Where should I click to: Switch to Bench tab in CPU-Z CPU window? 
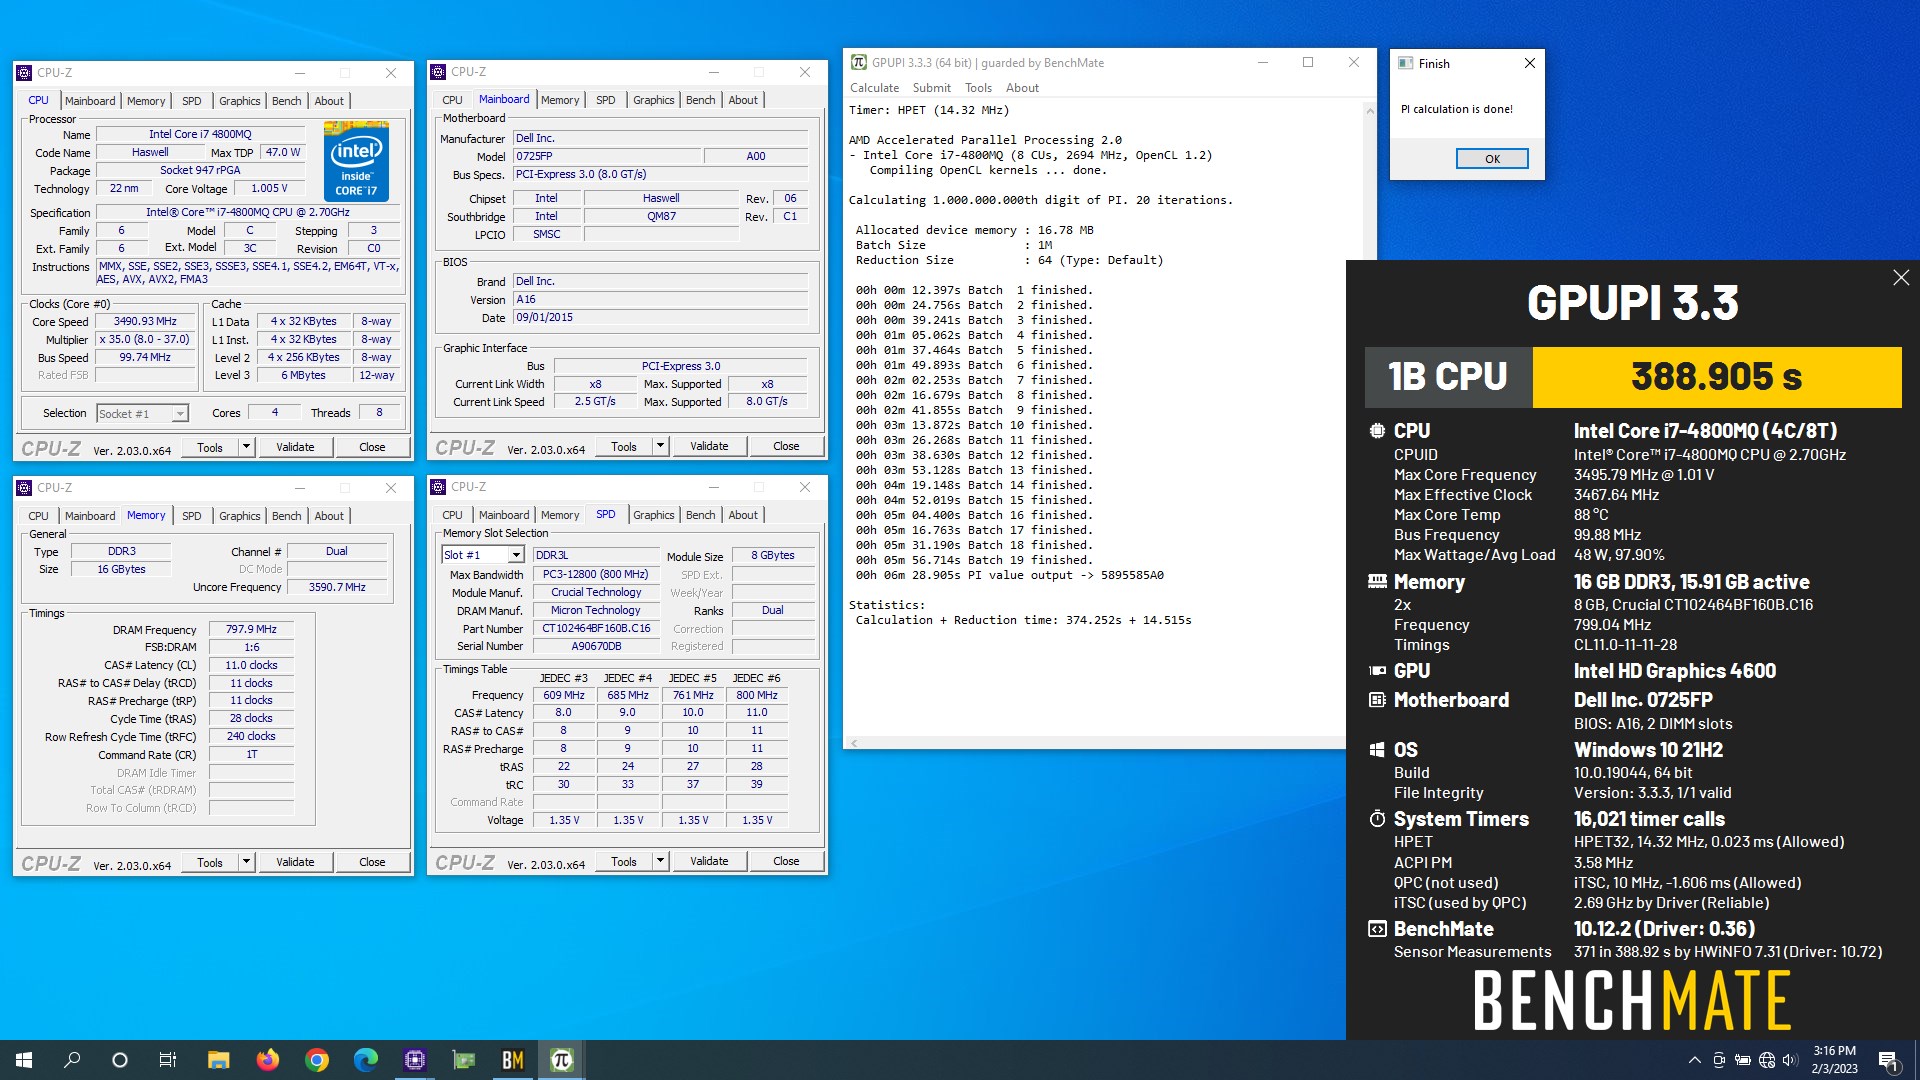[x=286, y=101]
